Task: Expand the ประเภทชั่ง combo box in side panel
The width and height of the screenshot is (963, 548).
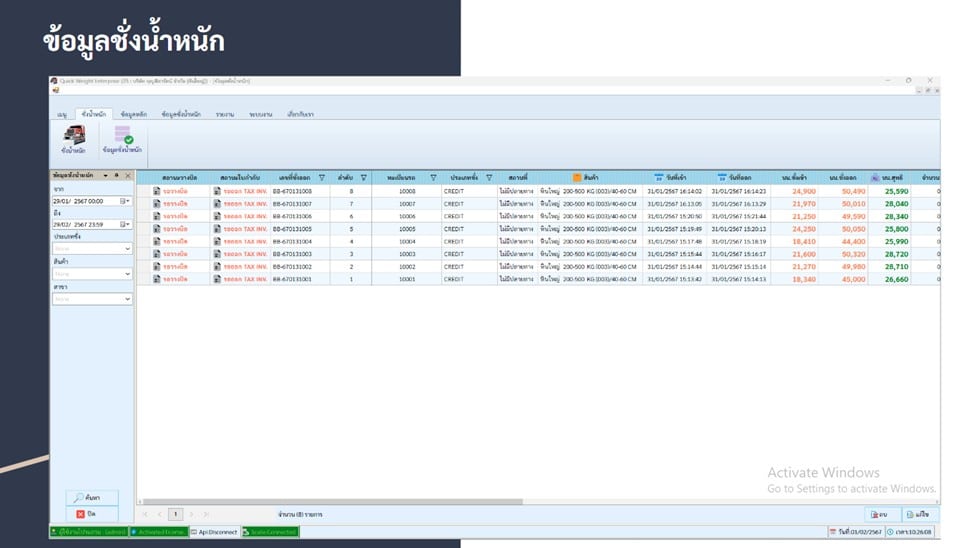Action: 127,249
